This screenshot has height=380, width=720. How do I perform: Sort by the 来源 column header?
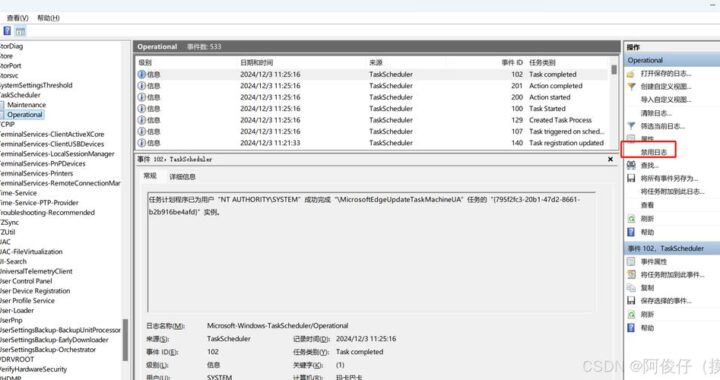click(376, 62)
